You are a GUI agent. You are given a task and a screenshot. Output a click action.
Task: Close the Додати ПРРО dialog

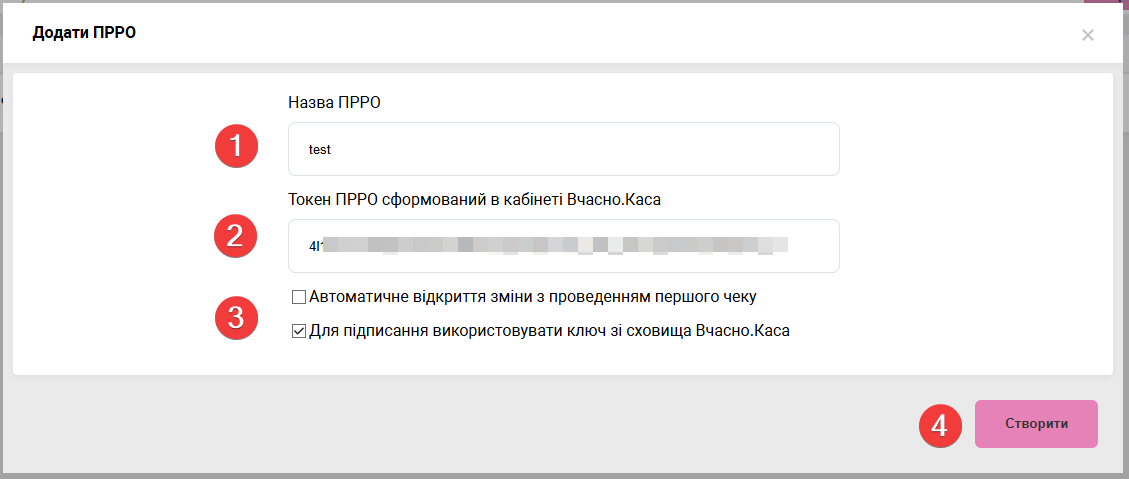click(1088, 35)
